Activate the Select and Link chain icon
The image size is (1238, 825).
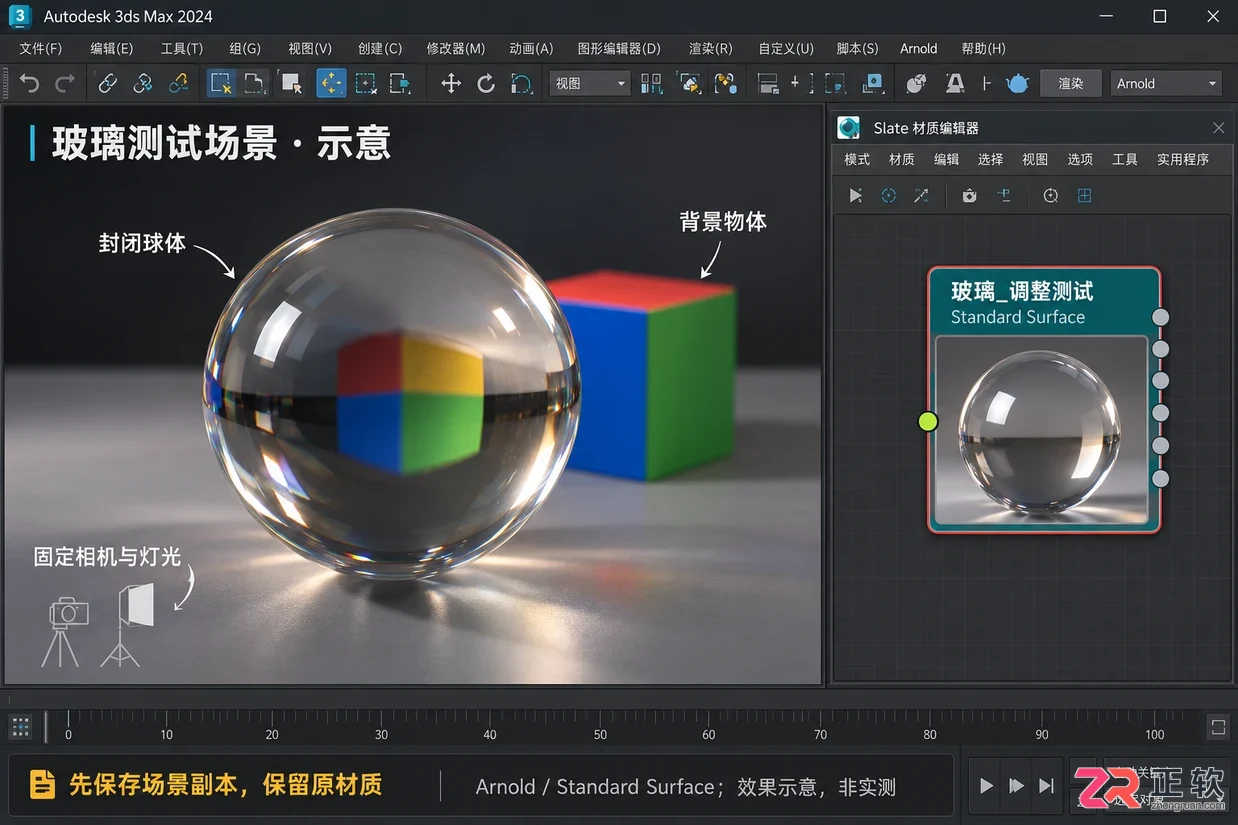(108, 84)
